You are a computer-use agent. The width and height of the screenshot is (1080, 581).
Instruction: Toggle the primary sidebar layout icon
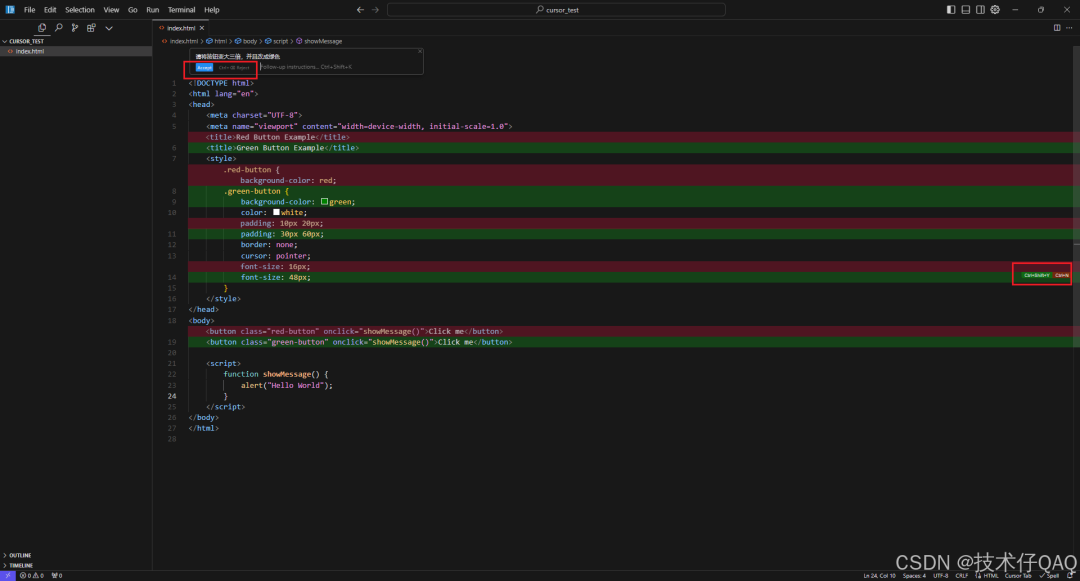point(951,10)
